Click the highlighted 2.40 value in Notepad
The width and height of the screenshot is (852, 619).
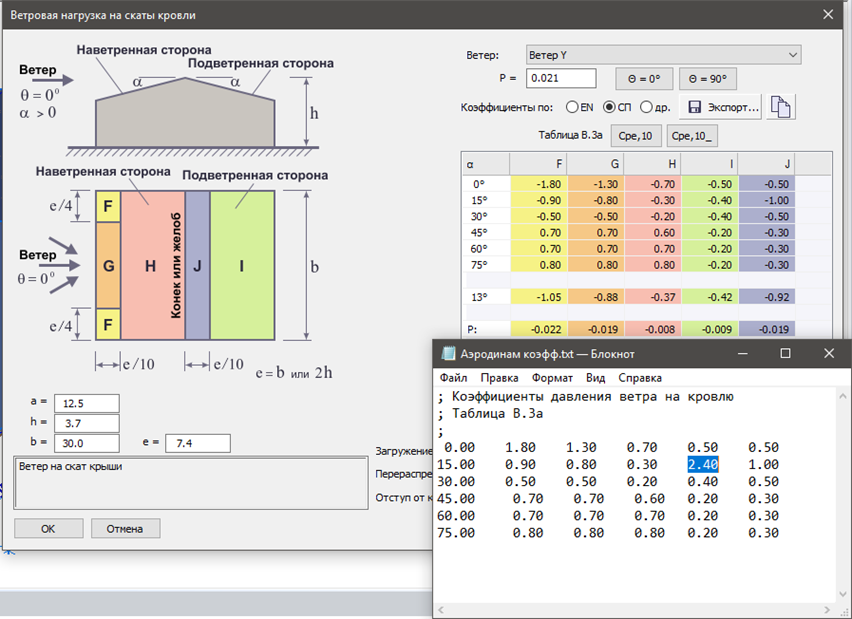click(703, 464)
